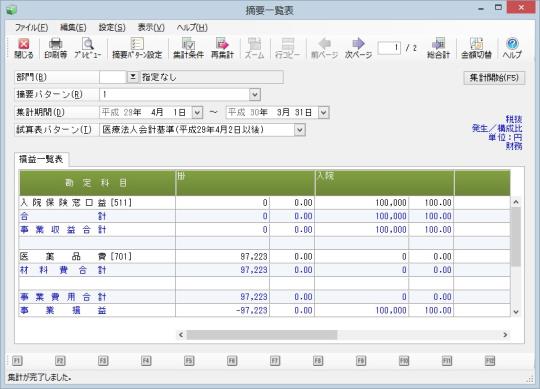Click the F5 function key button
The width and height of the screenshot is (540, 389).
coord(189,361)
